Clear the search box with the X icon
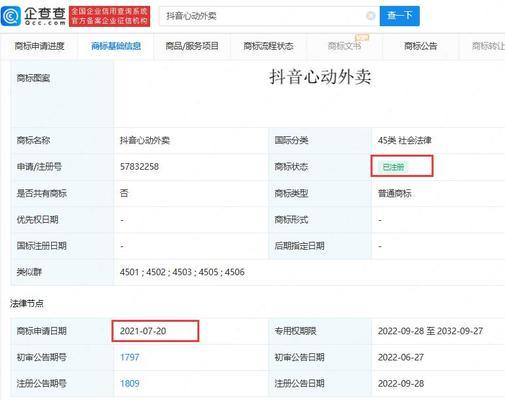505x400 pixels. click(x=370, y=16)
